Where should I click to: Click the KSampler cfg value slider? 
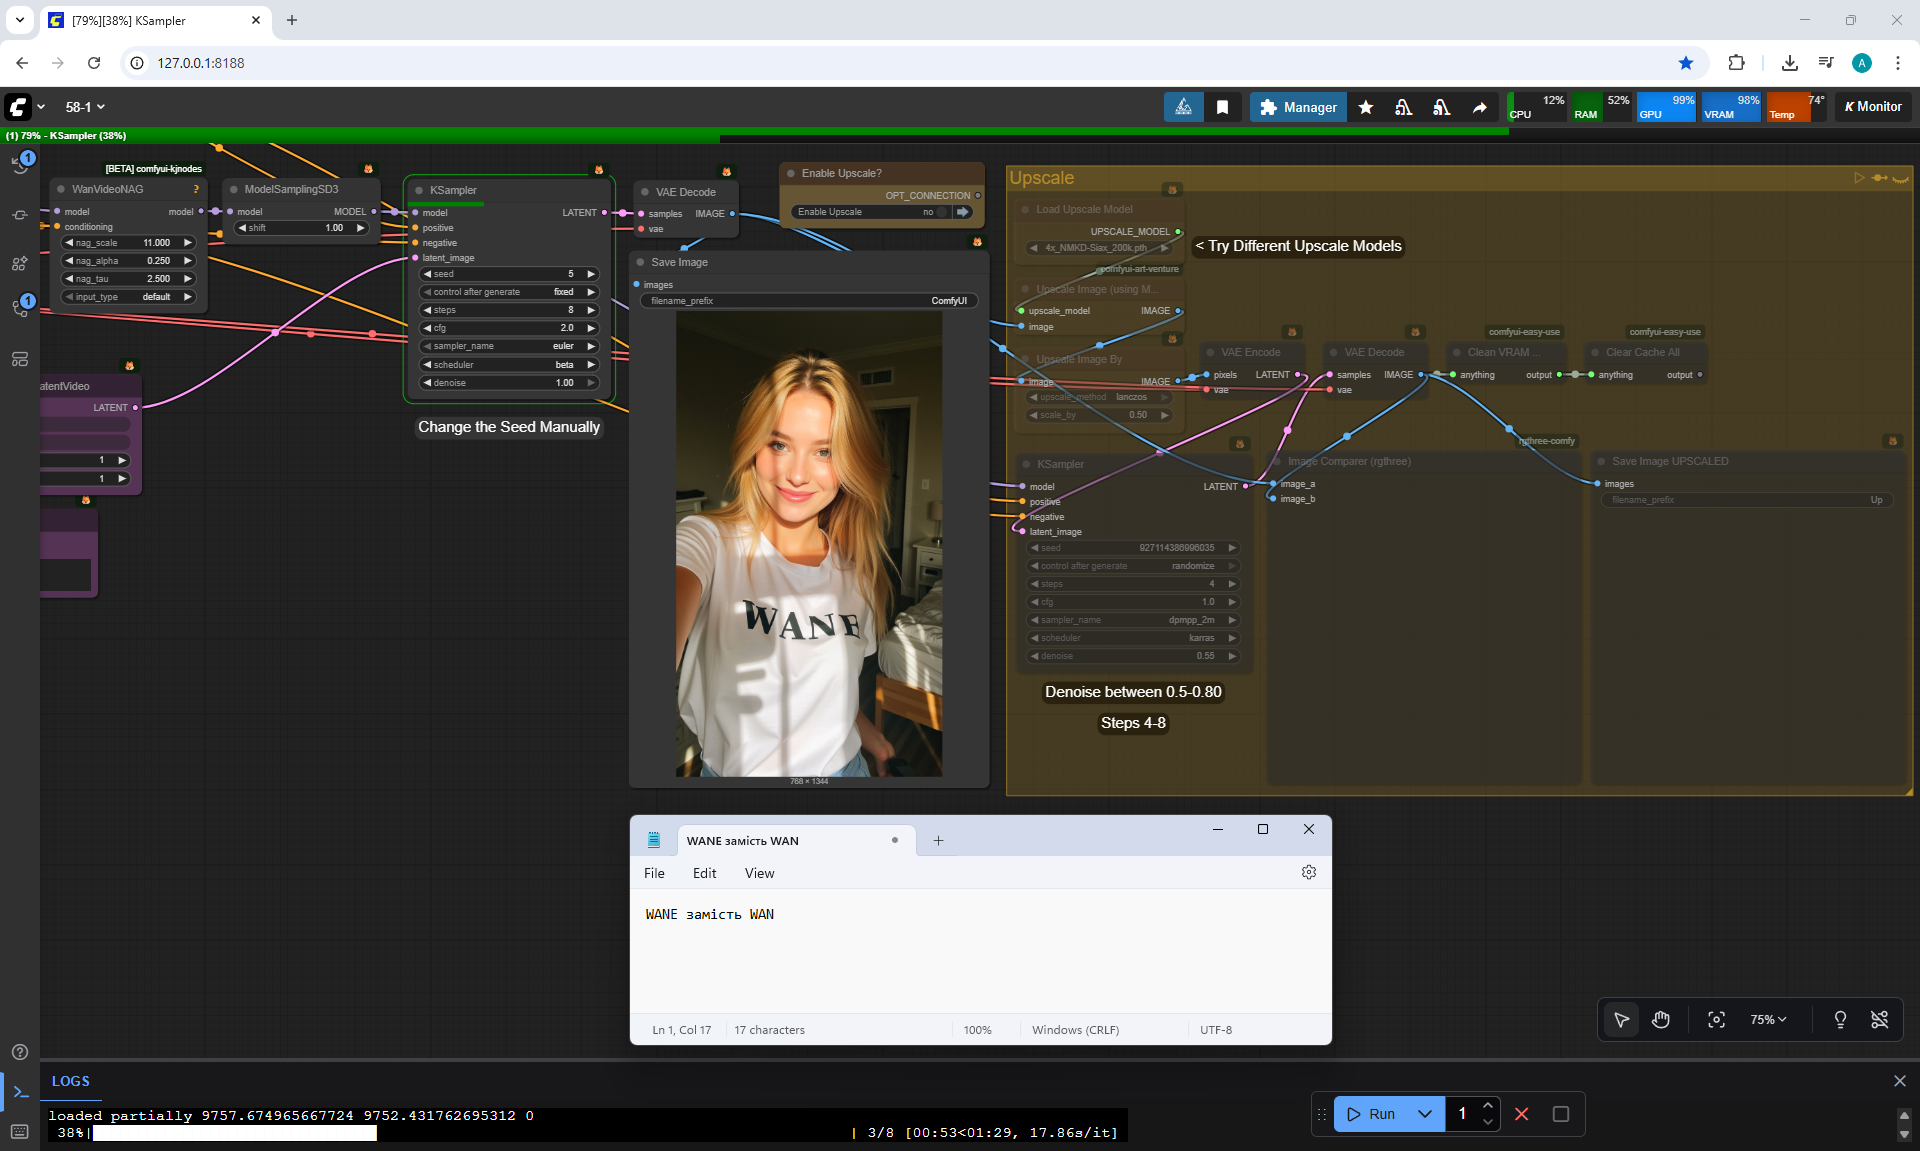tap(509, 328)
